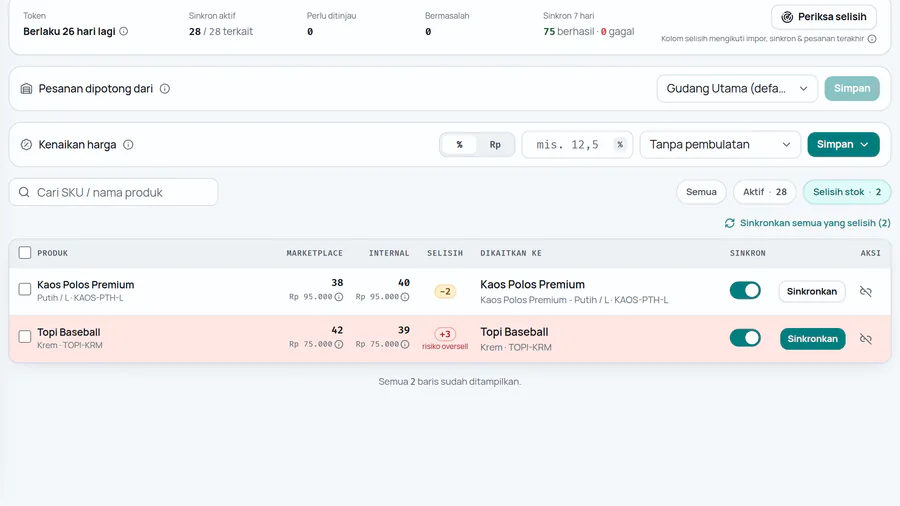Click linked product SKU Krem · TOPI-KRM
Image resolution: width=900 pixels, height=506 pixels.
click(516, 348)
